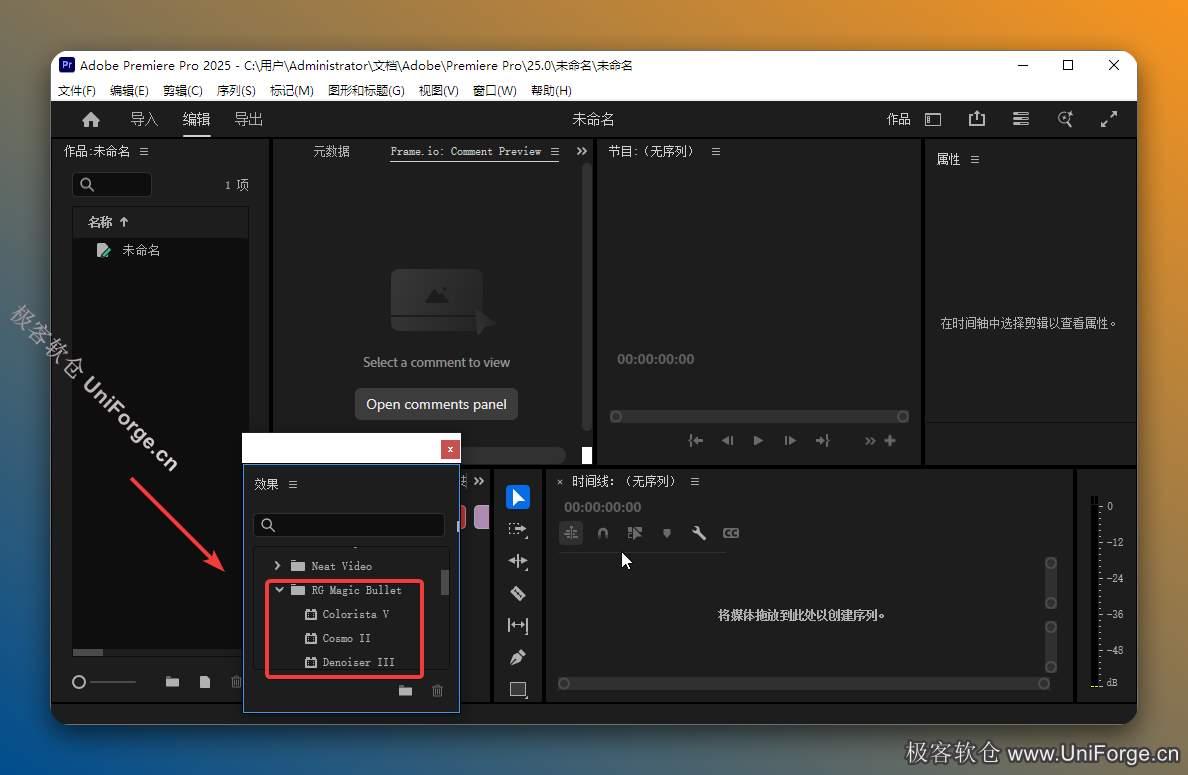The image size is (1188, 775).
Task: Select the Track Select Forward tool
Action: pos(517,530)
